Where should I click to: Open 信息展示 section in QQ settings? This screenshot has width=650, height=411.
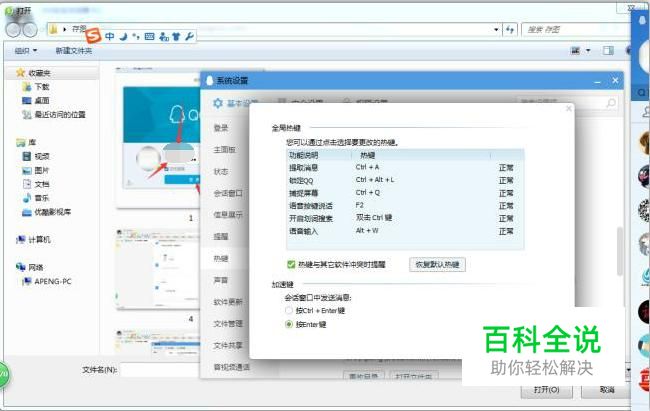228,215
